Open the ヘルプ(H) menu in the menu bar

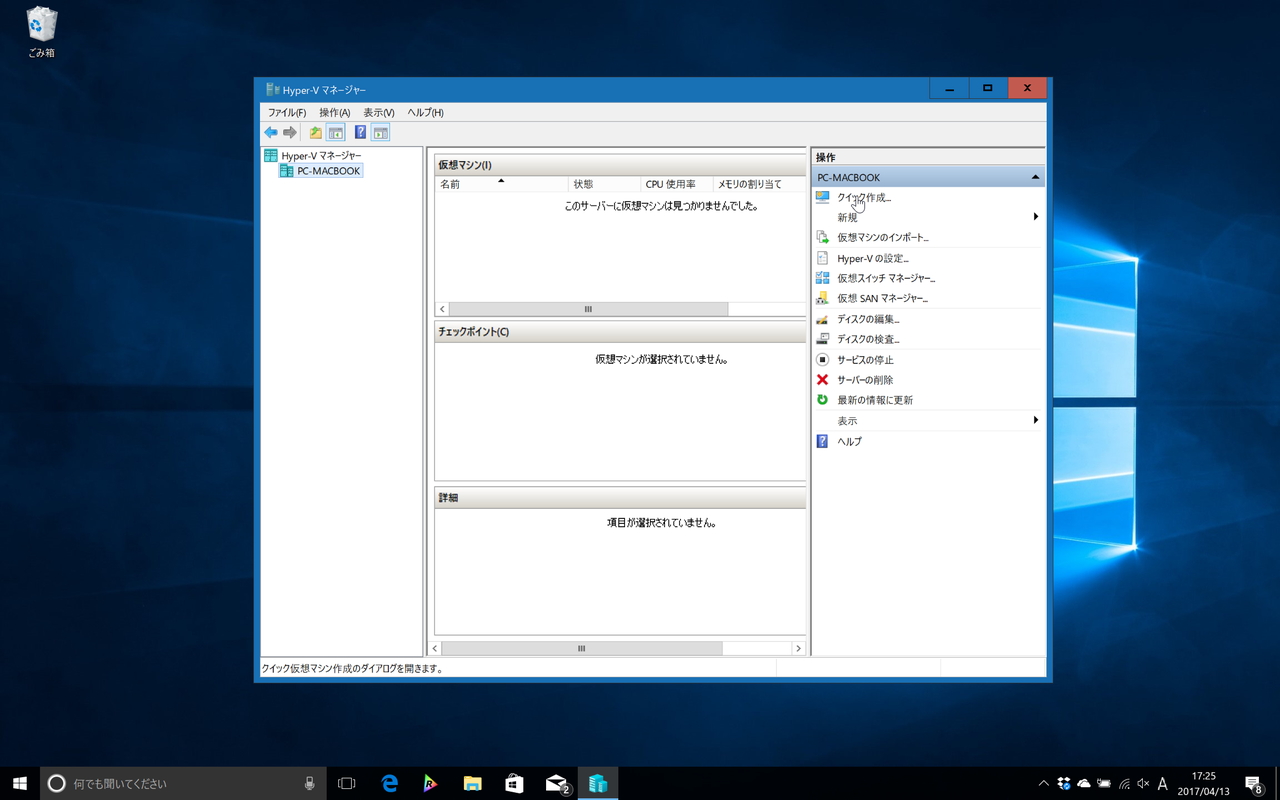[x=425, y=113]
